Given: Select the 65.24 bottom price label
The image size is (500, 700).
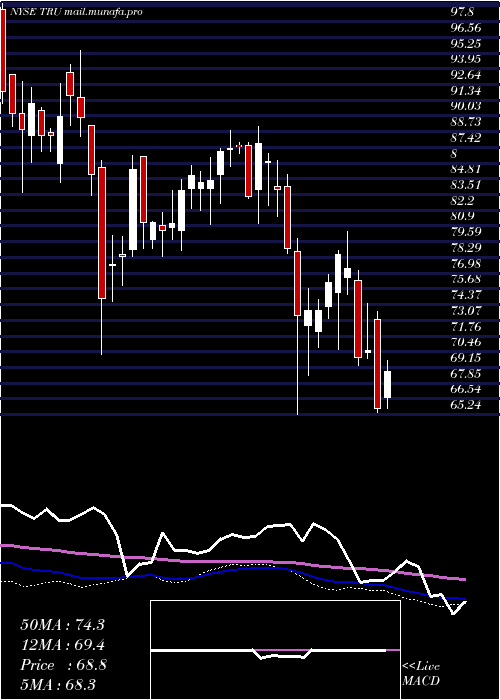Looking at the screenshot, I should pos(466,405).
